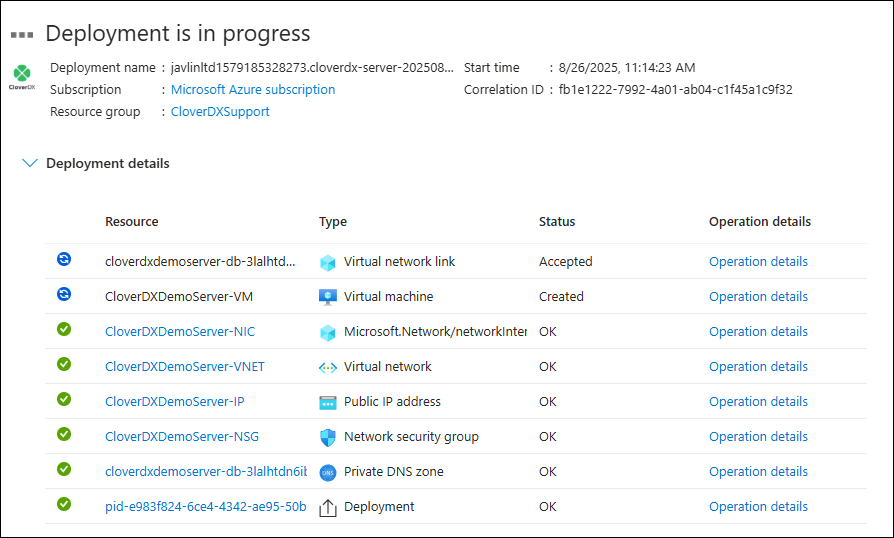Select the cloverdxdemoserver-db-3lalhtd... link resource name
Screen dimensions: 894x538
[x=200, y=262]
